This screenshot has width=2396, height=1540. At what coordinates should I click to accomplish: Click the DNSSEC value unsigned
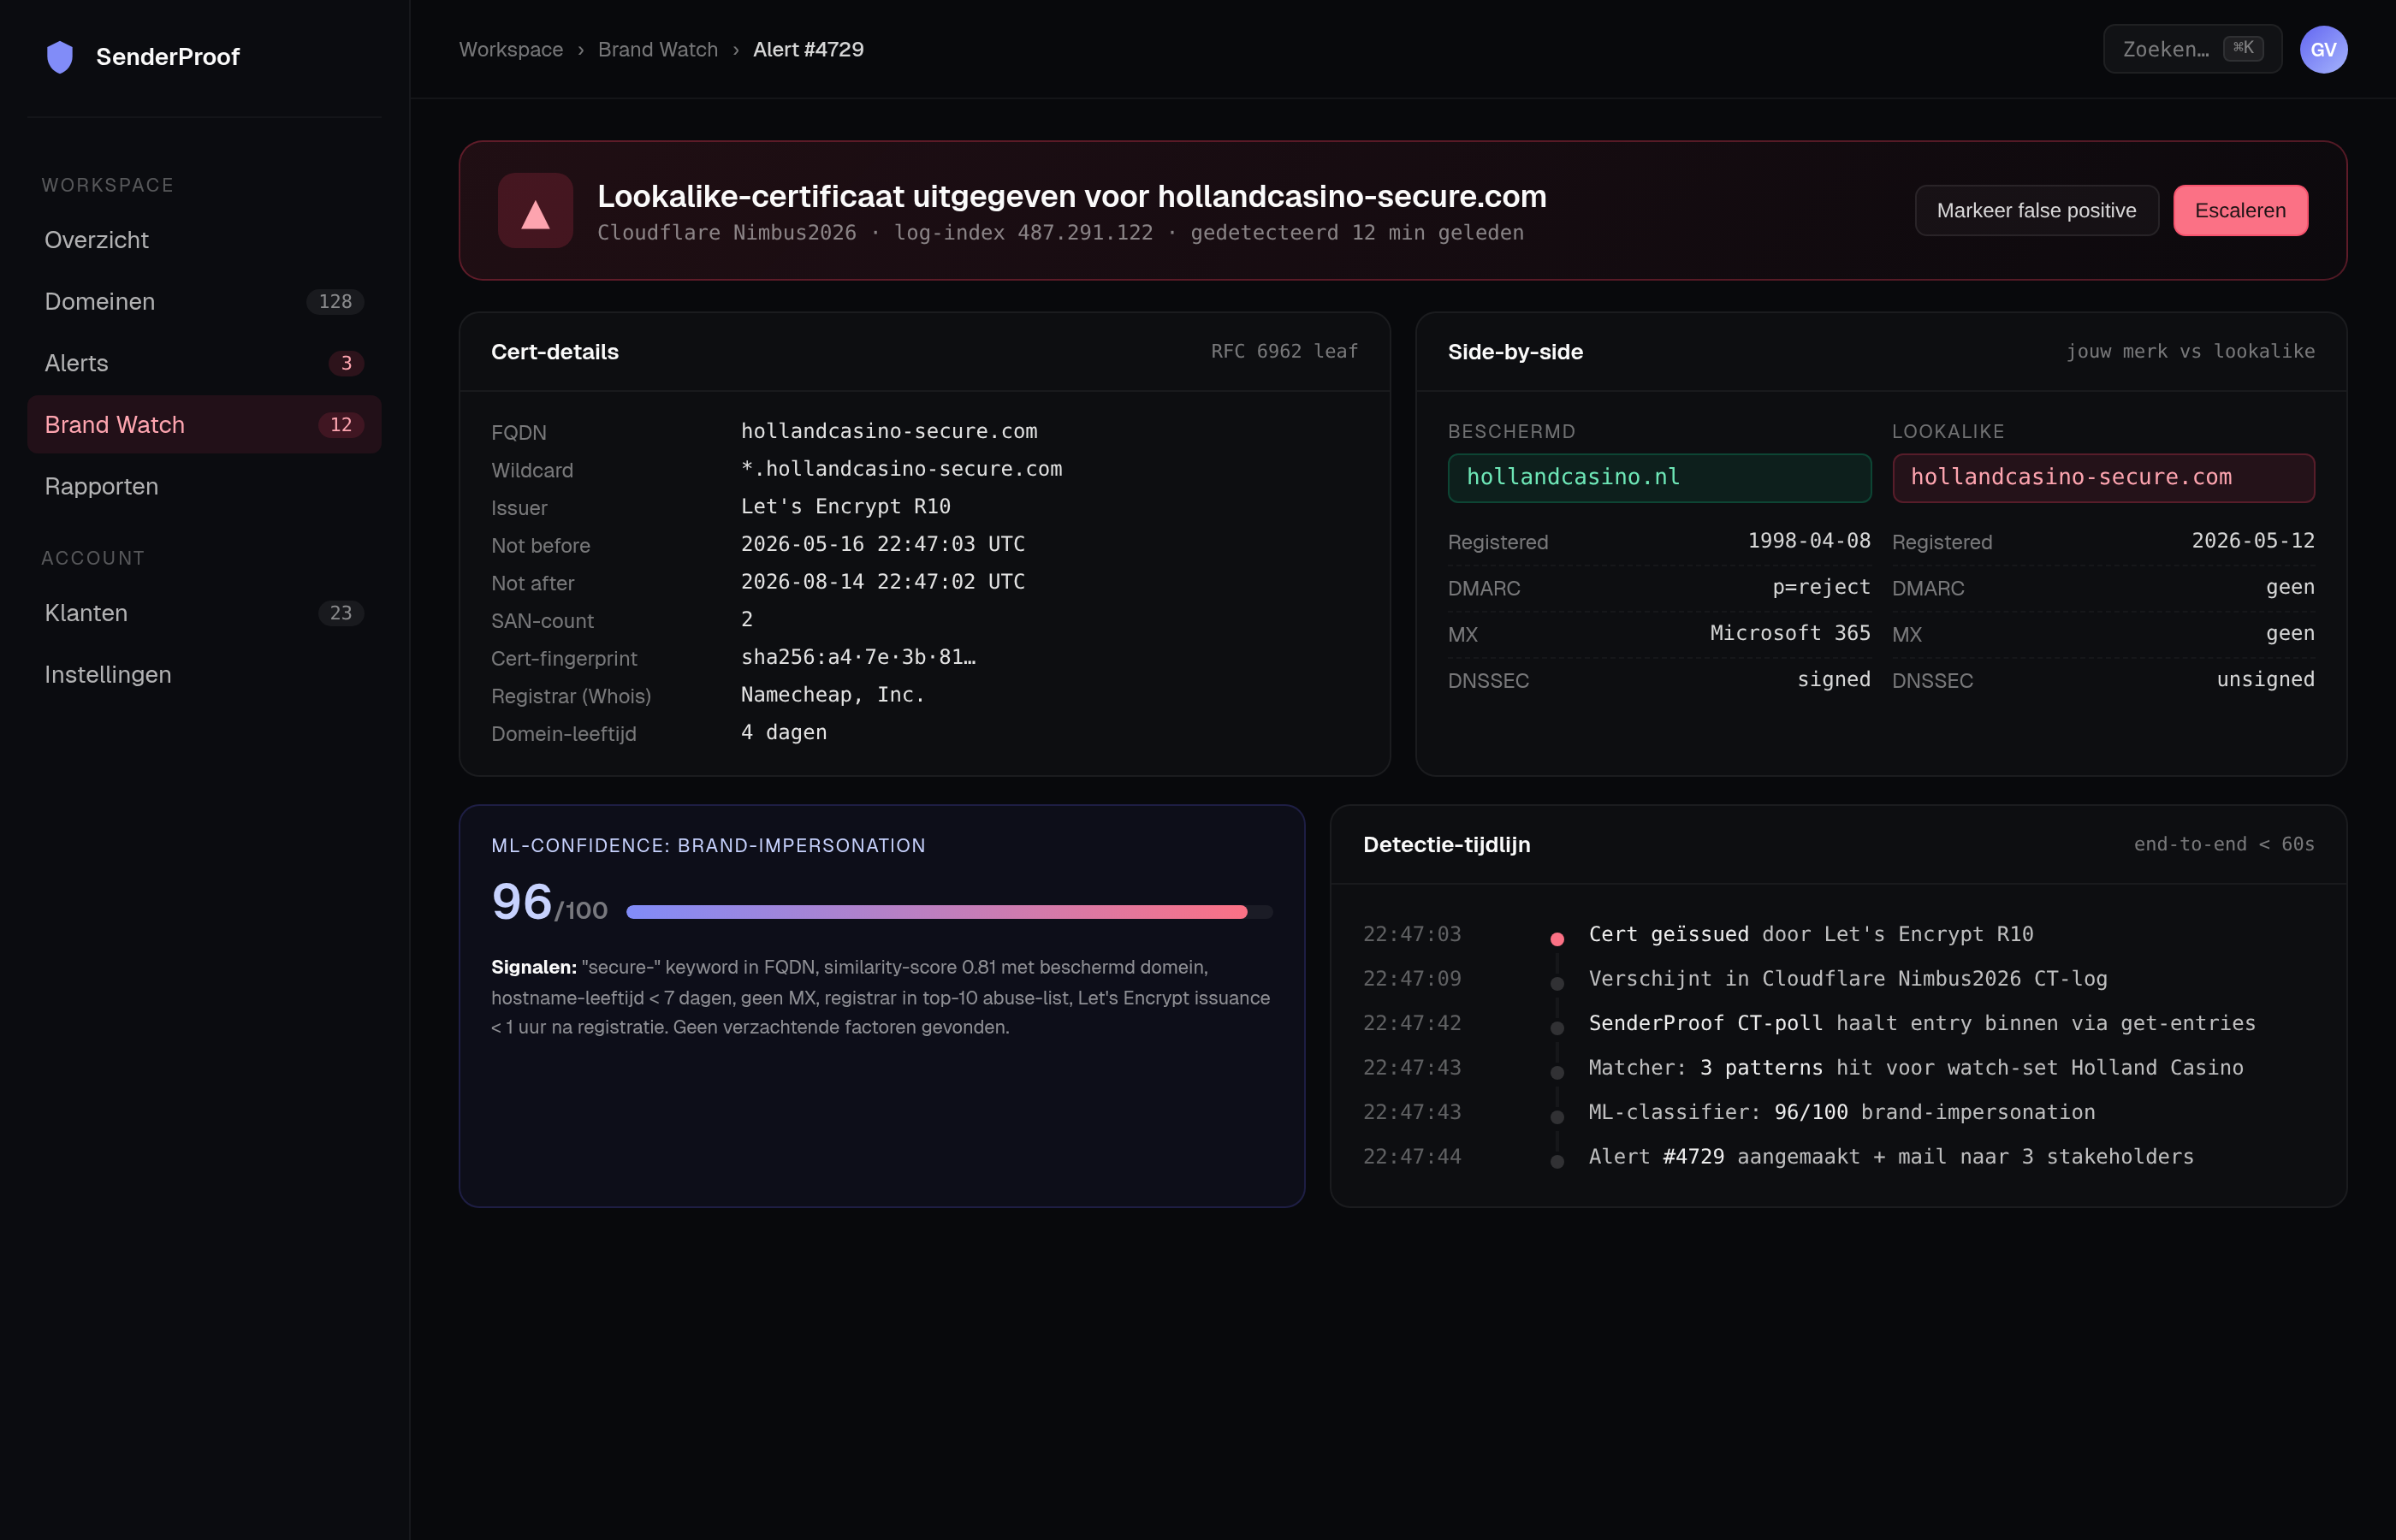pyautogui.click(x=2265, y=679)
